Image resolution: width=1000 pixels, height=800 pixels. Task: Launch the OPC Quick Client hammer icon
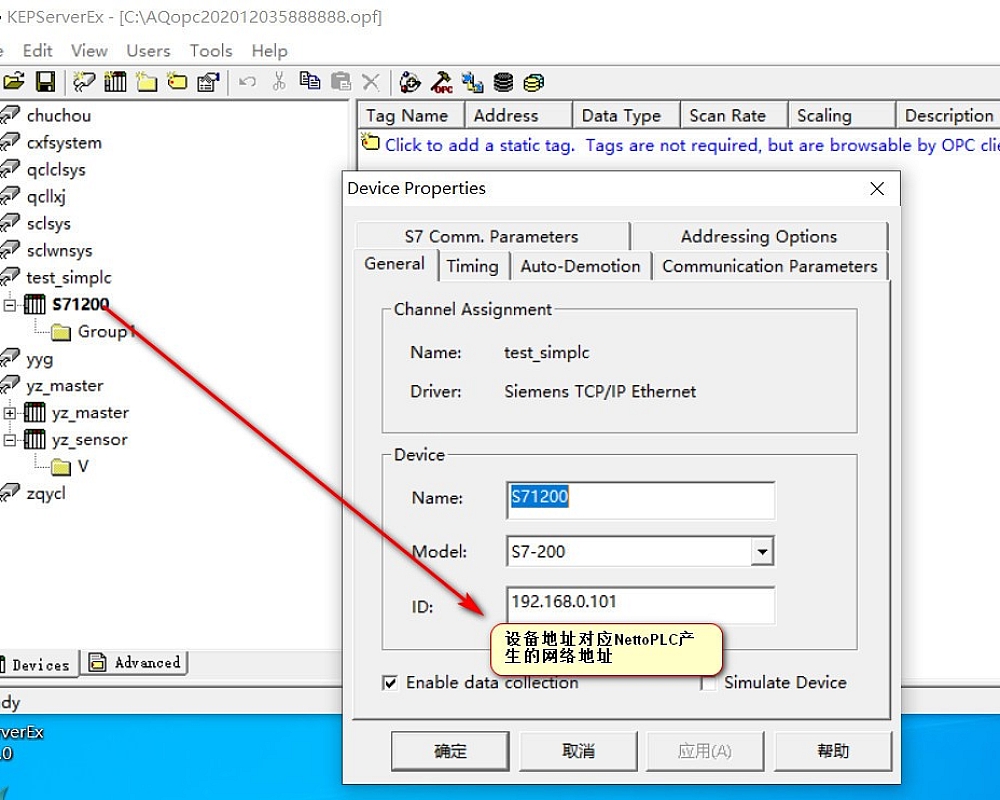(443, 82)
